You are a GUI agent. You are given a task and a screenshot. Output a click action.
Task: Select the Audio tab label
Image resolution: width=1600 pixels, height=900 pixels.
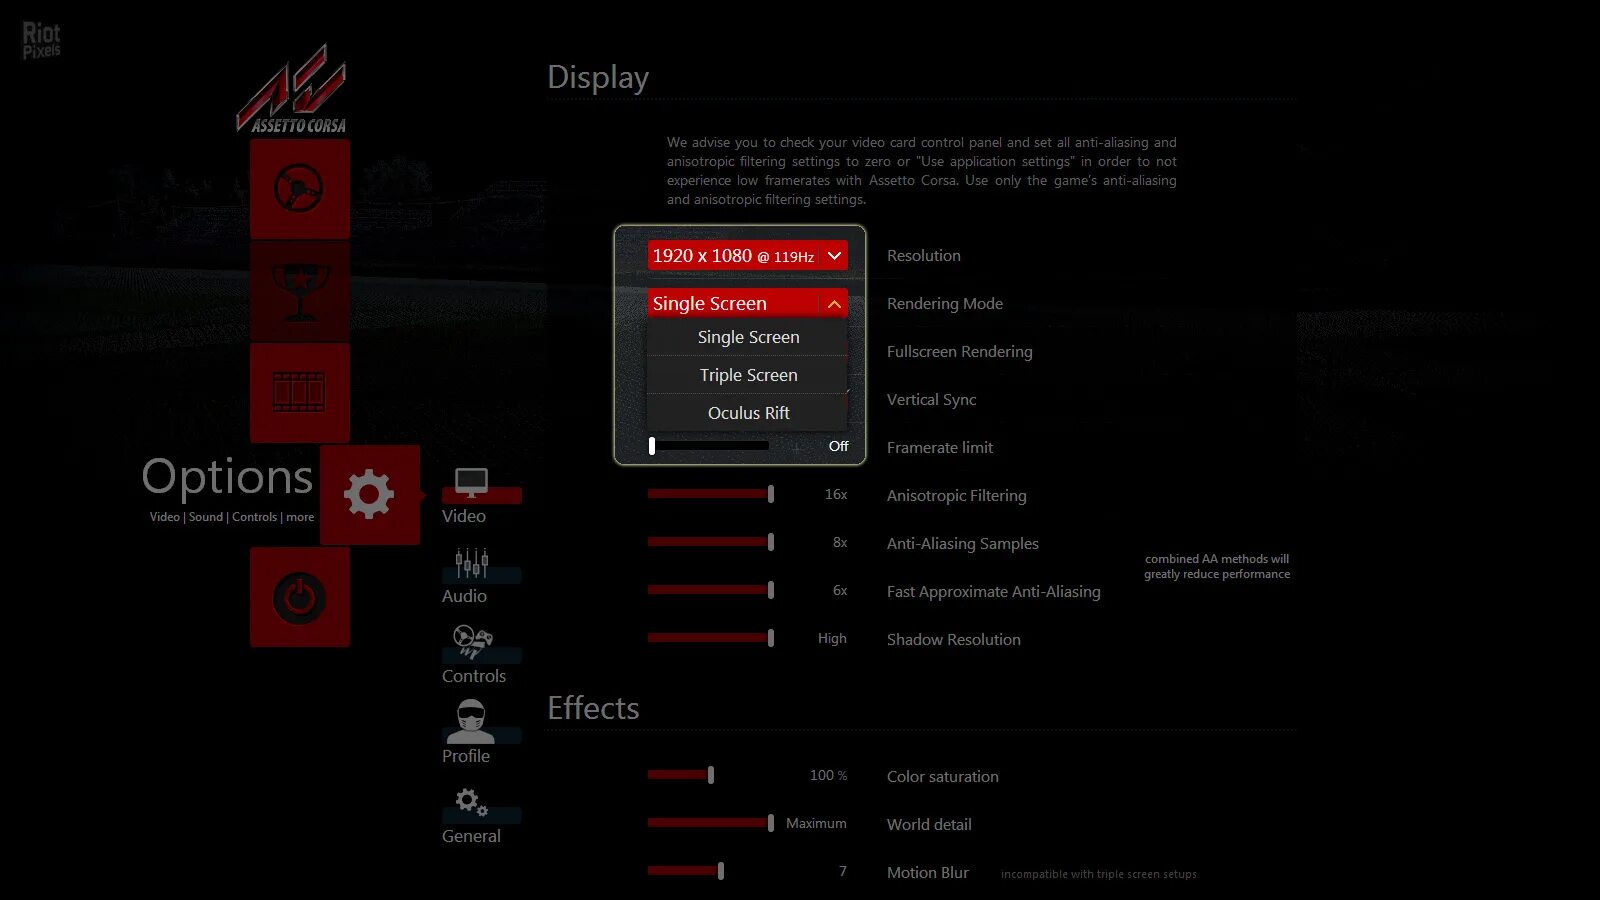point(464,596)
